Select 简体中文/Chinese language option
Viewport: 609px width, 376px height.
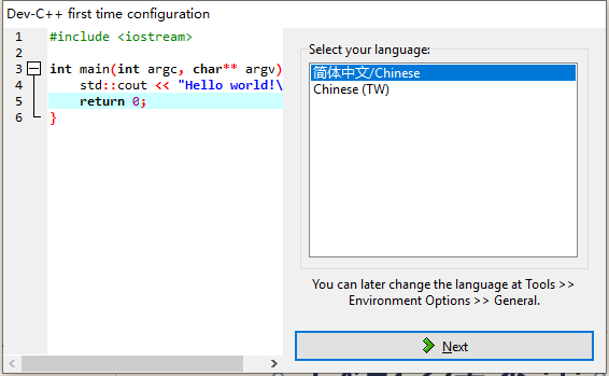(x=443, y=73)
